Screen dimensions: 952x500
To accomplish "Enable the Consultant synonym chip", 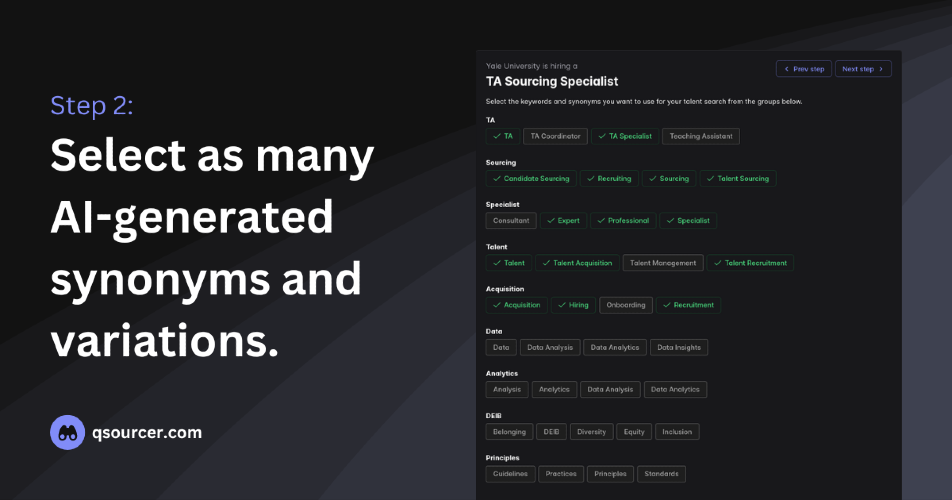I will [x=511, y=221].
